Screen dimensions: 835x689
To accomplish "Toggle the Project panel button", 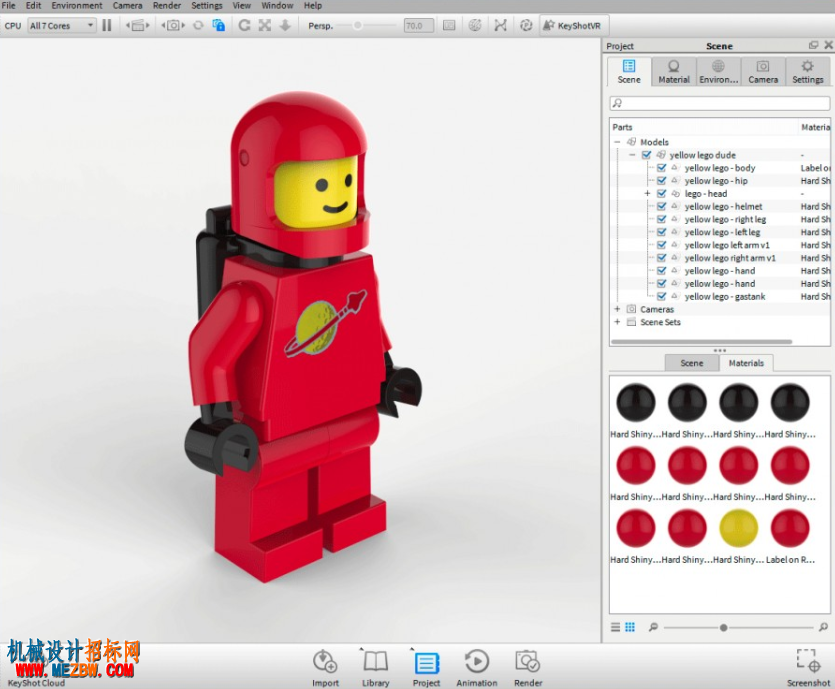I will 426,668.
